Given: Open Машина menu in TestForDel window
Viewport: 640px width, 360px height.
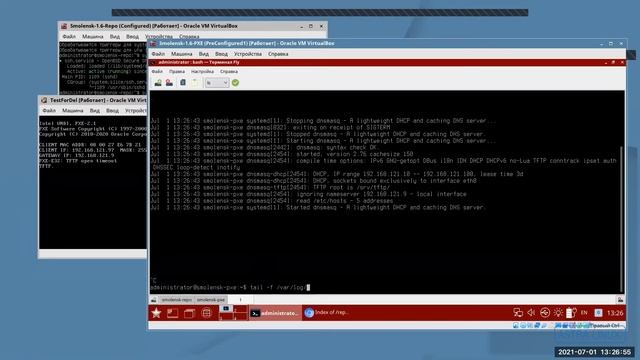Looking at the screenshot, I should 73,111.
